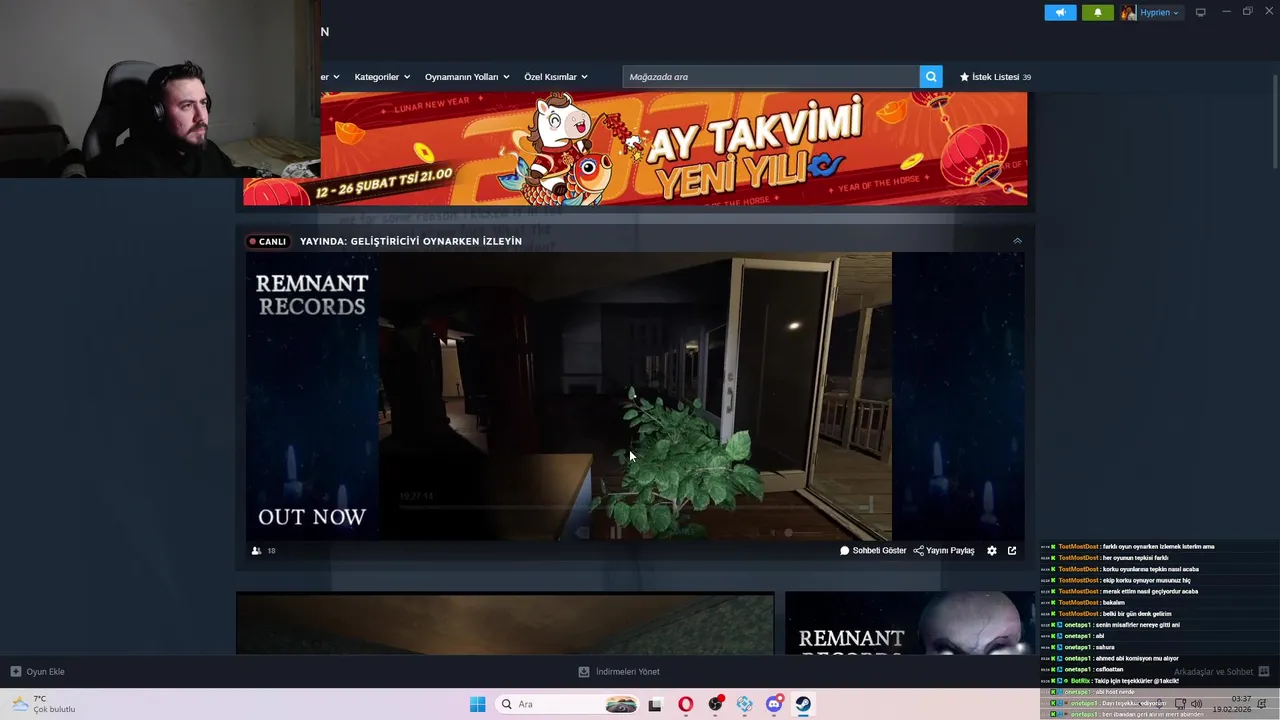Open the blue diamond app icon on taskbar

pos(745,704)
